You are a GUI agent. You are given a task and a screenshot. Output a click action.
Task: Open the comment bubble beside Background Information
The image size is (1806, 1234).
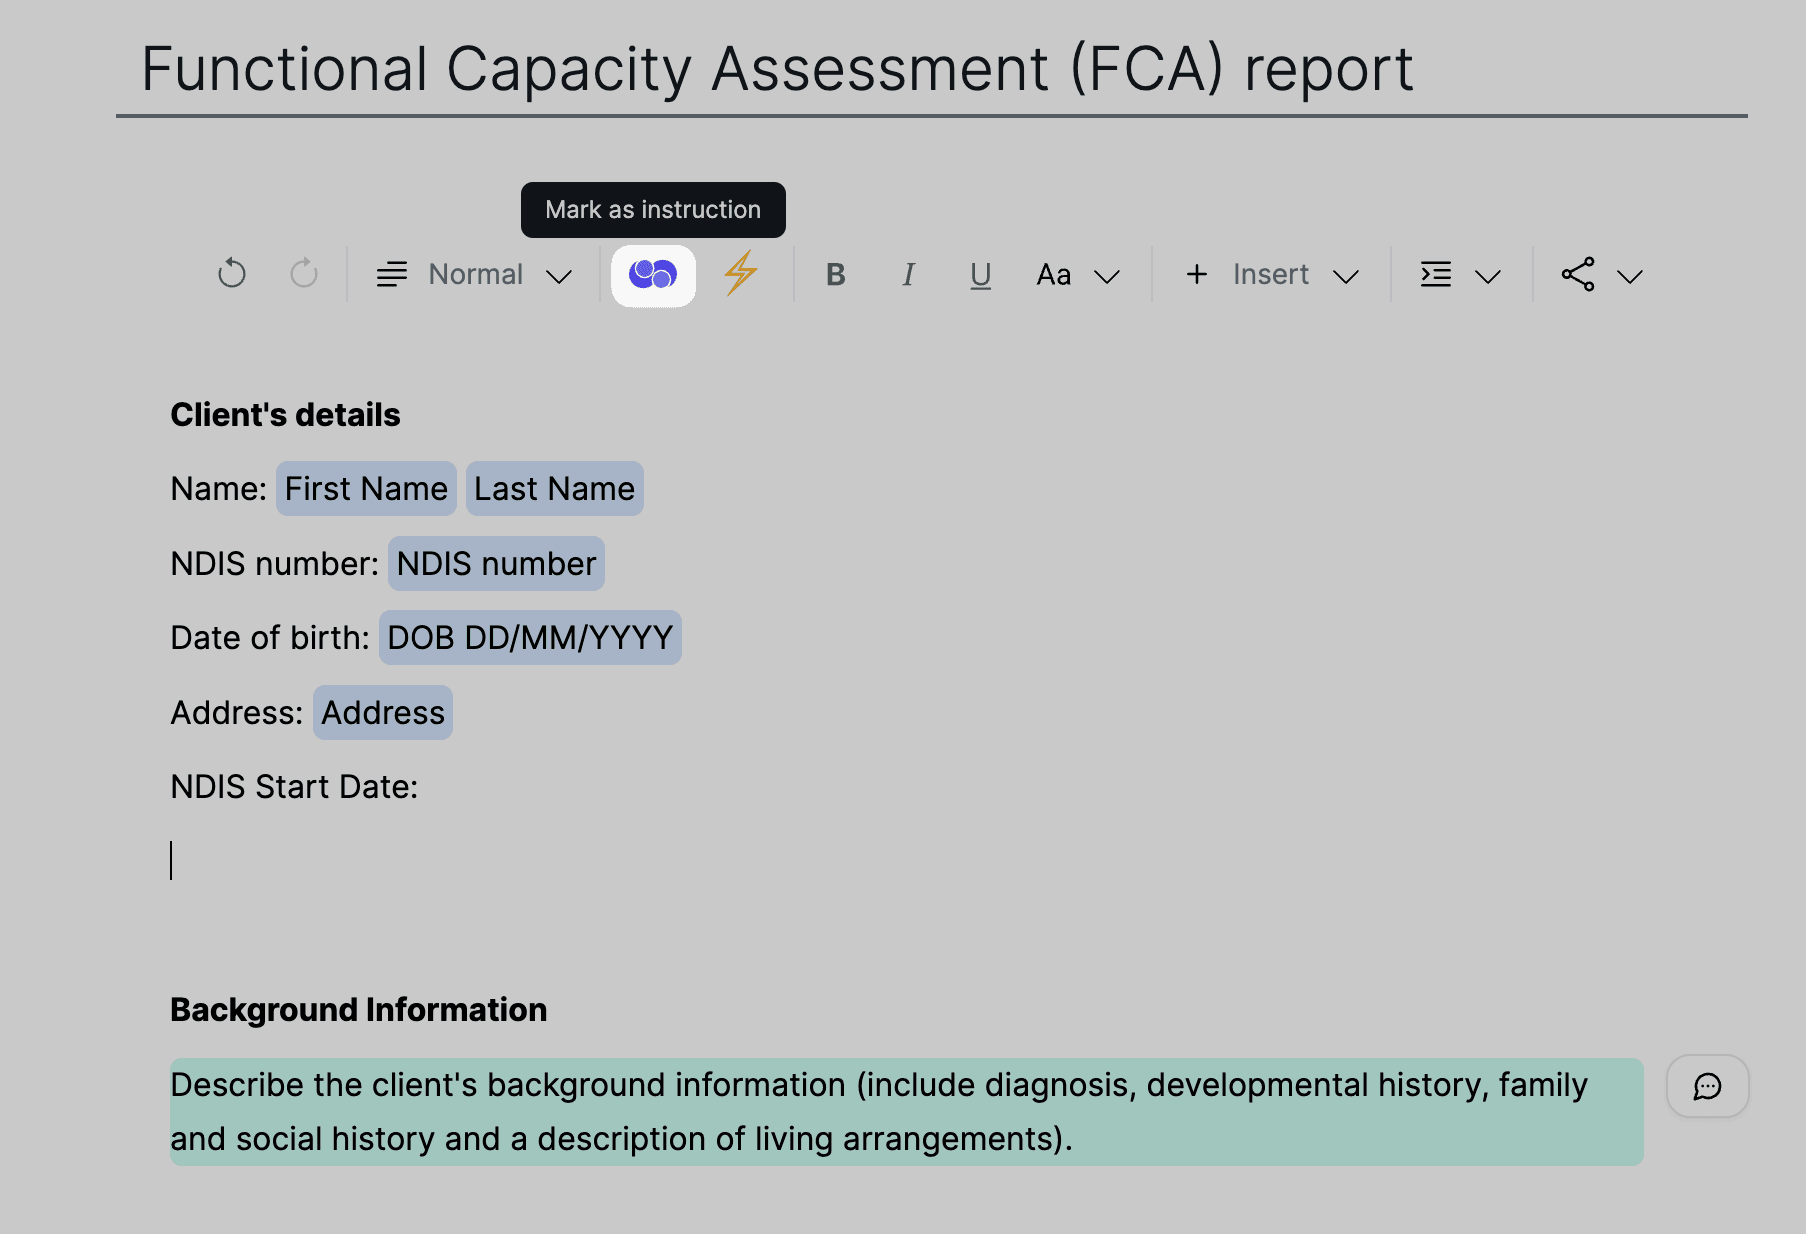pos(1707,1086)
